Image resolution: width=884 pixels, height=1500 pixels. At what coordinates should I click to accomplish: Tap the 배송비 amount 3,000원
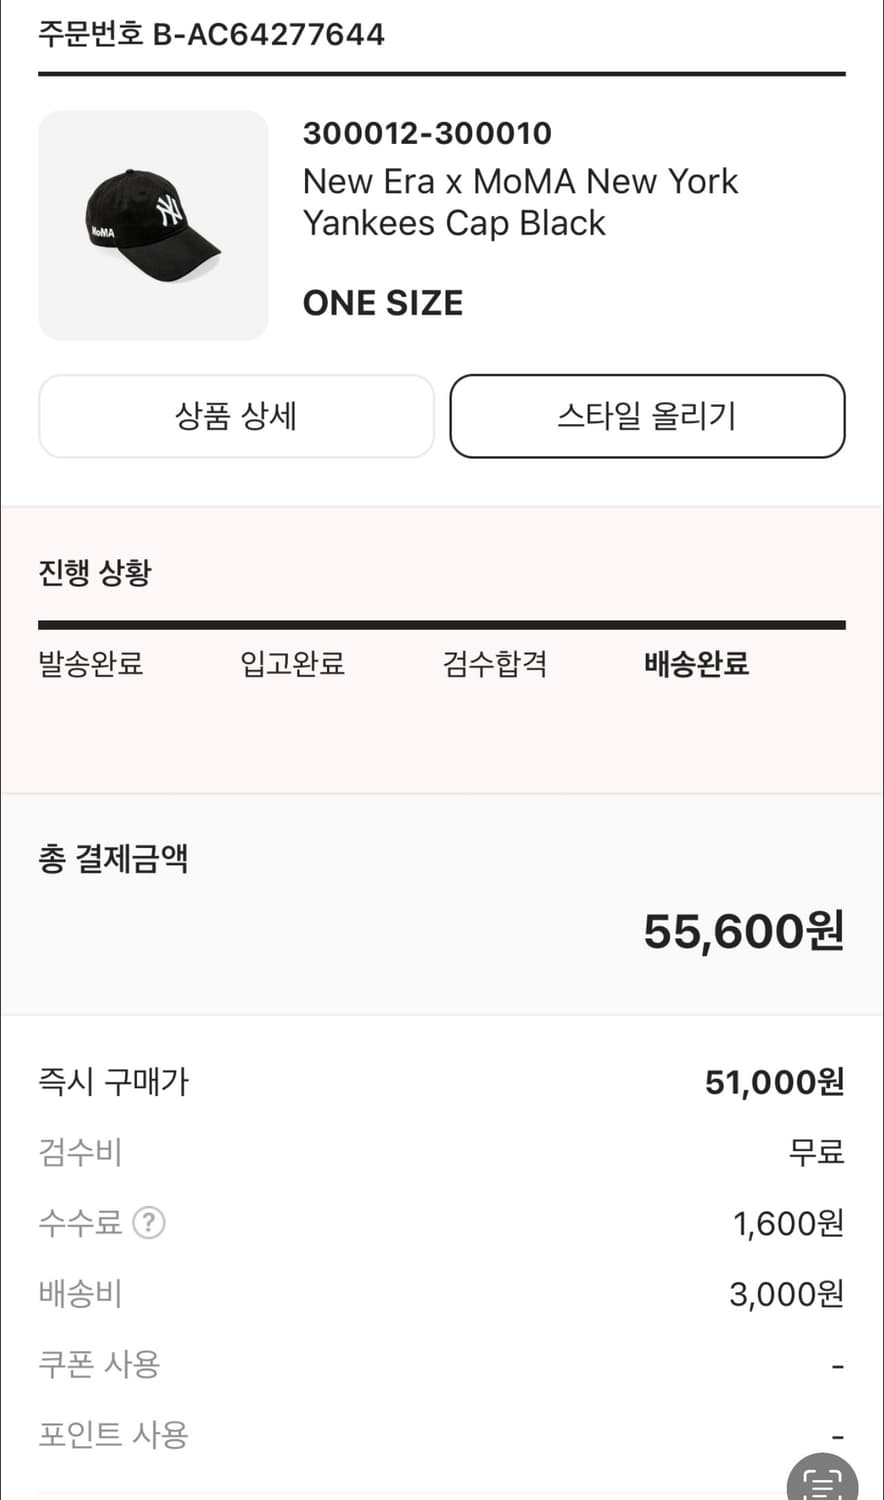click(x=786, y=1295)
